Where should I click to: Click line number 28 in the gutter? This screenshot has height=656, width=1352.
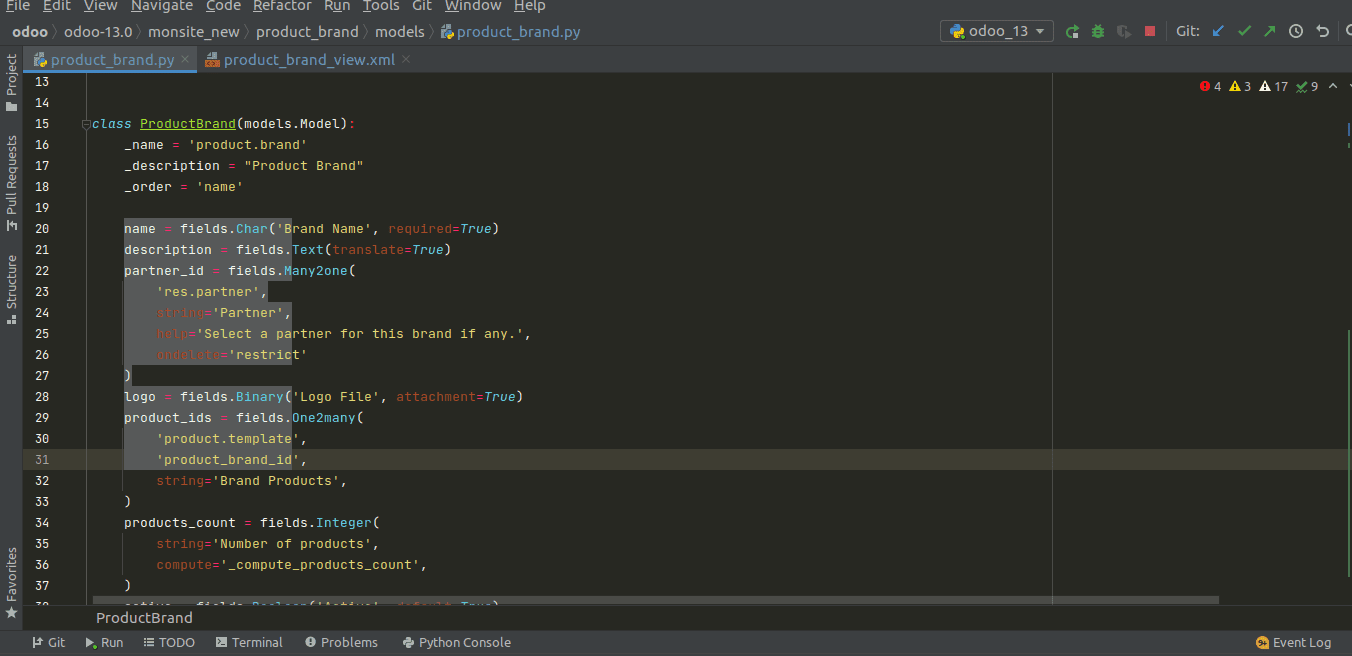click(x=41, y=397)
